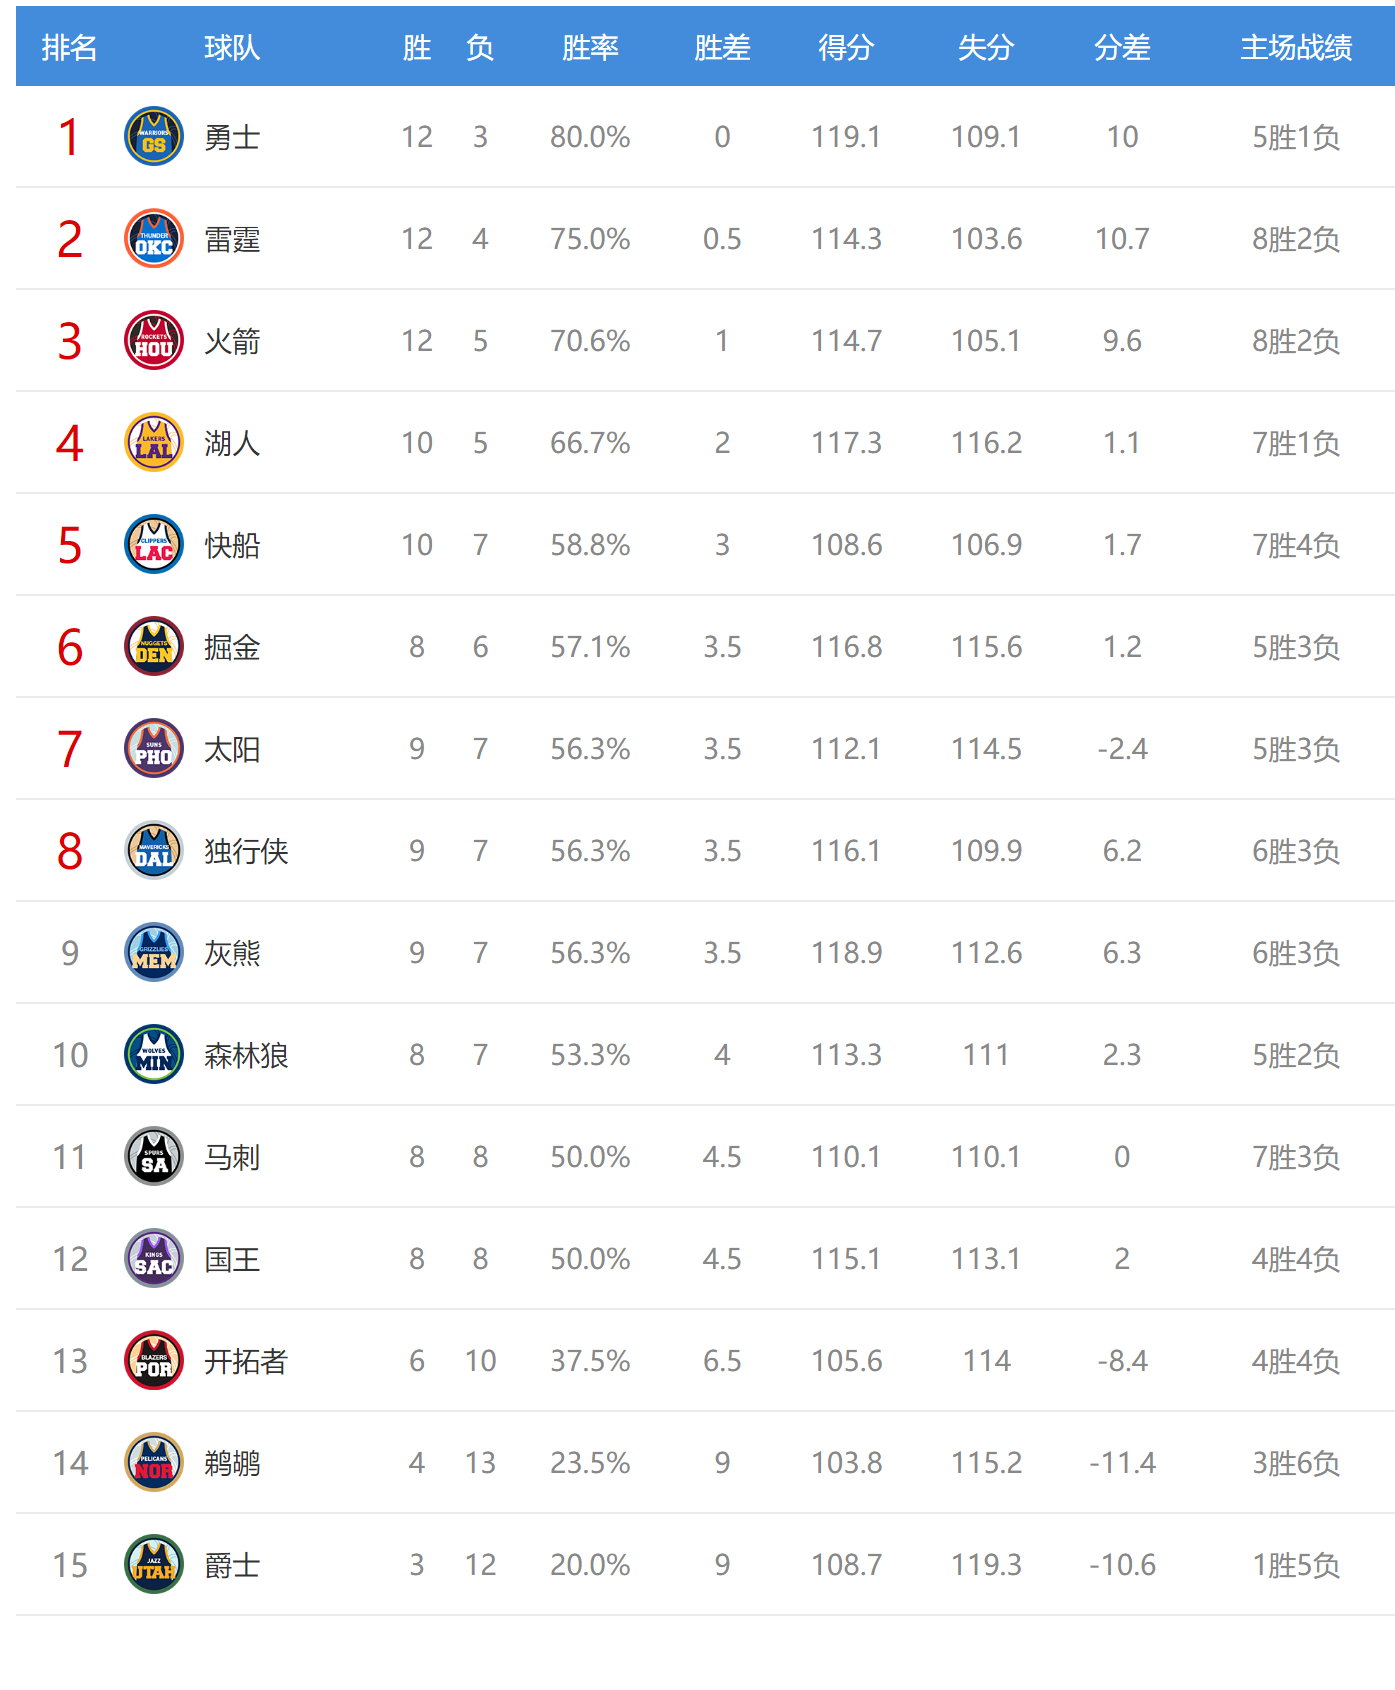Click the Spurs SA logo
This screenshot has height=1690, width=1395.
[x=154, y=1156]
